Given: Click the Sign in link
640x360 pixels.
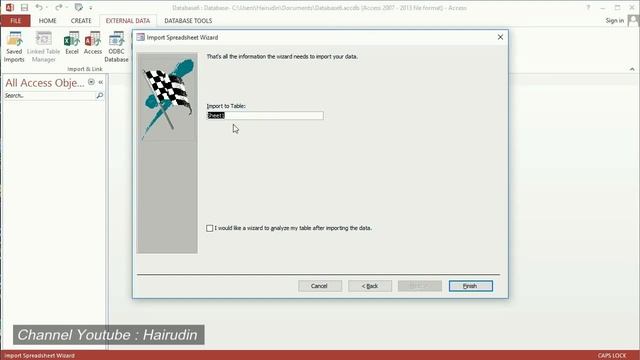Looking at the screenshot, I should coord(615,20).
